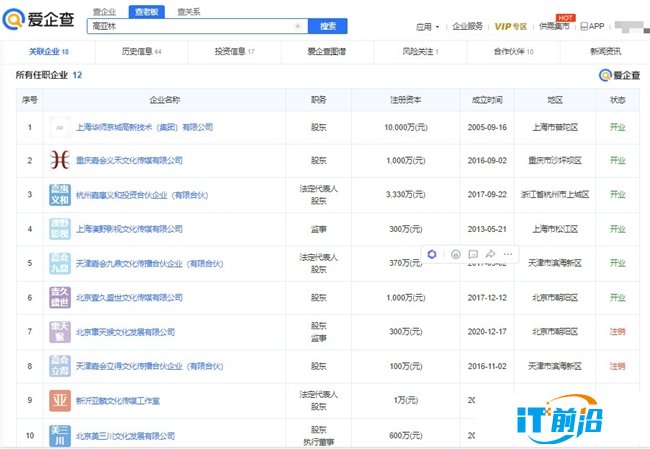Click the 爱企查 logo at top left
Image resolution: width=650 pixels, height=449 pixels.
coord(38,19)
